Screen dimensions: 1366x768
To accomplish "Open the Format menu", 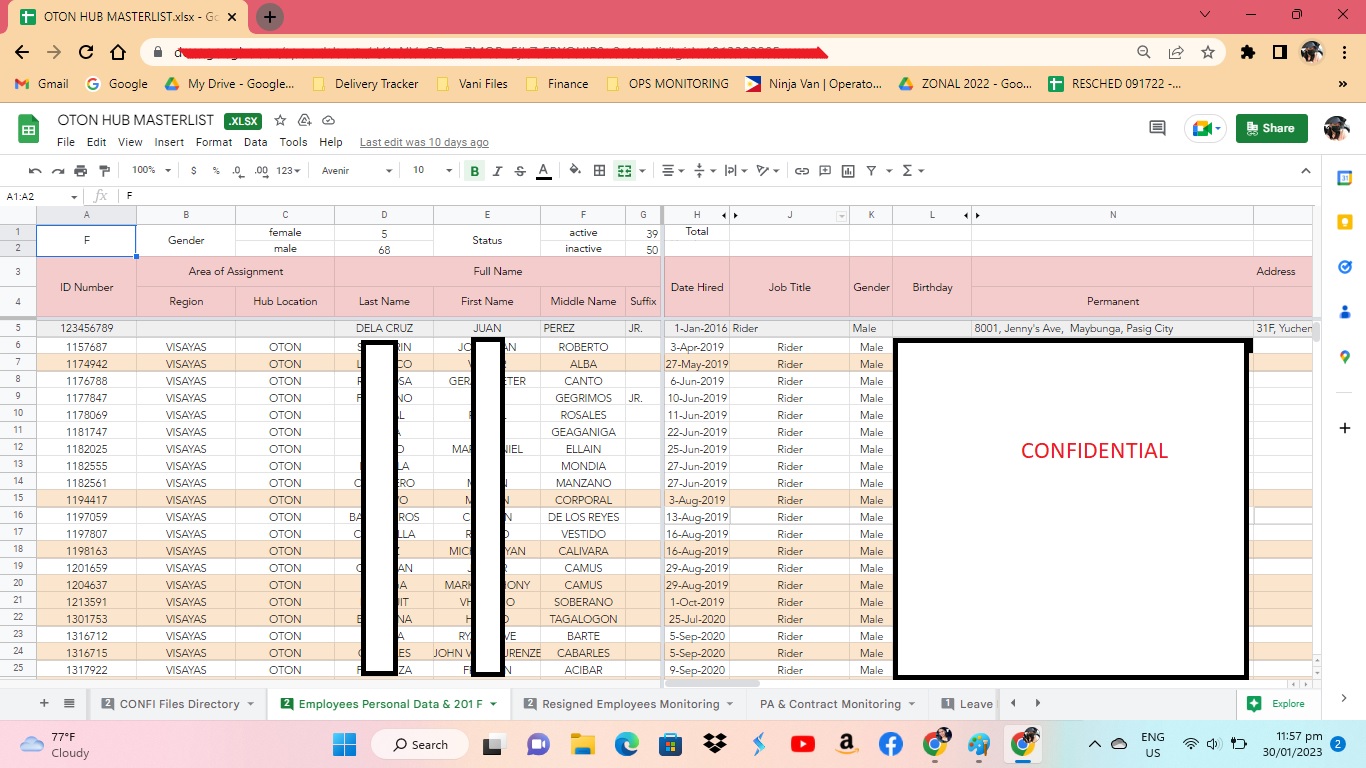I will (x=213, y=142).
